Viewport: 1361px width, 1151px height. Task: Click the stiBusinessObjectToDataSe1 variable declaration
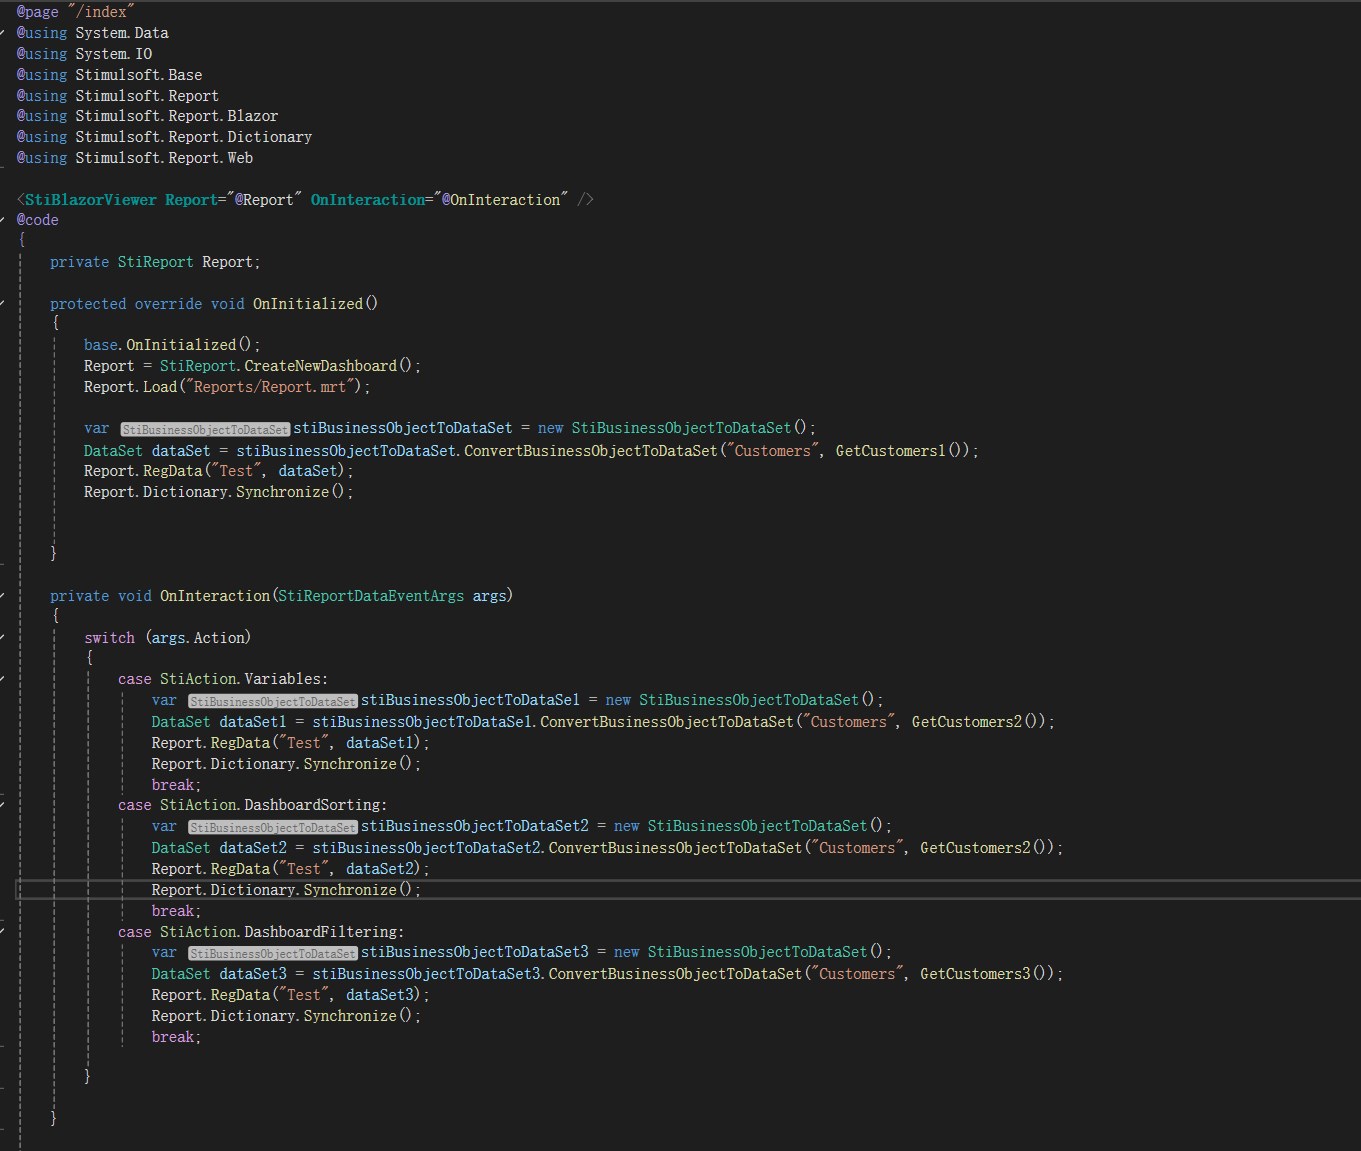click(x=470, y=700)
